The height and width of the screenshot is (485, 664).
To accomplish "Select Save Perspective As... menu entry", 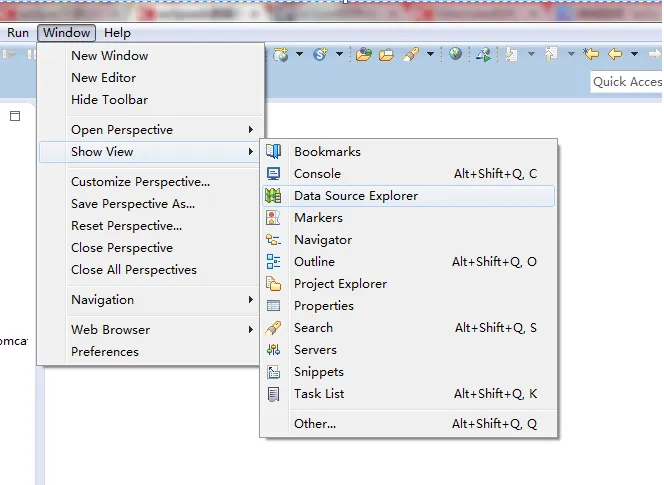I will point(150,204).
